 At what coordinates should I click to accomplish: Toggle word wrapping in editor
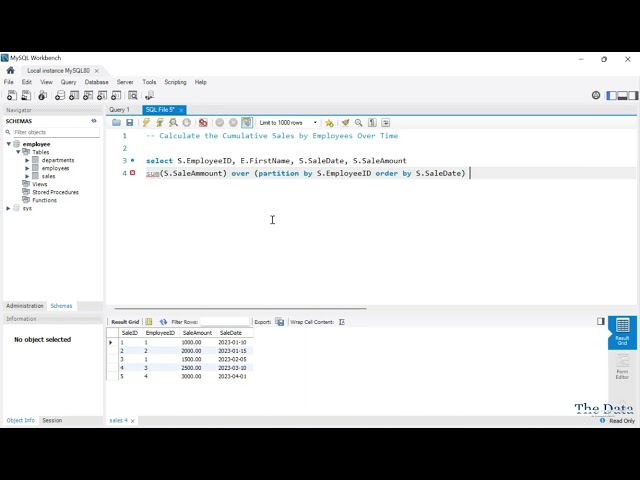[386, 122]
